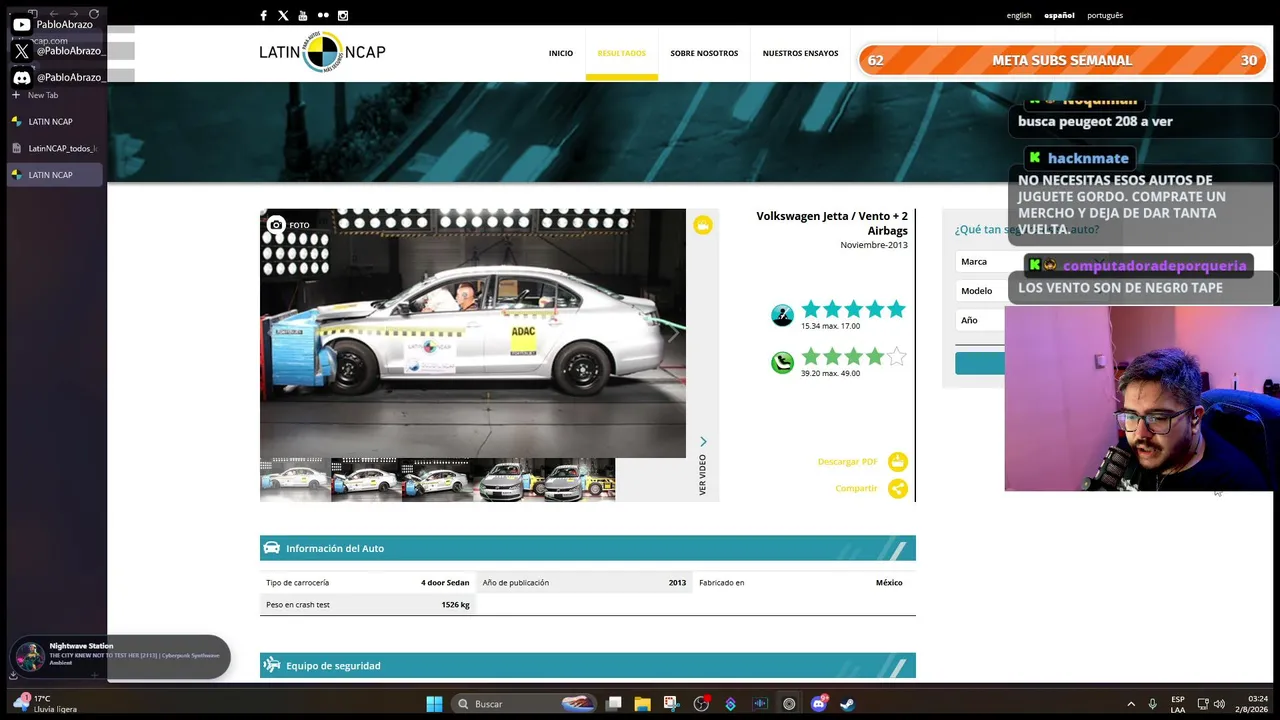Screen dimensions: 1280x720
Task: Click the Nightwave Station media notification
Action: 120,656
